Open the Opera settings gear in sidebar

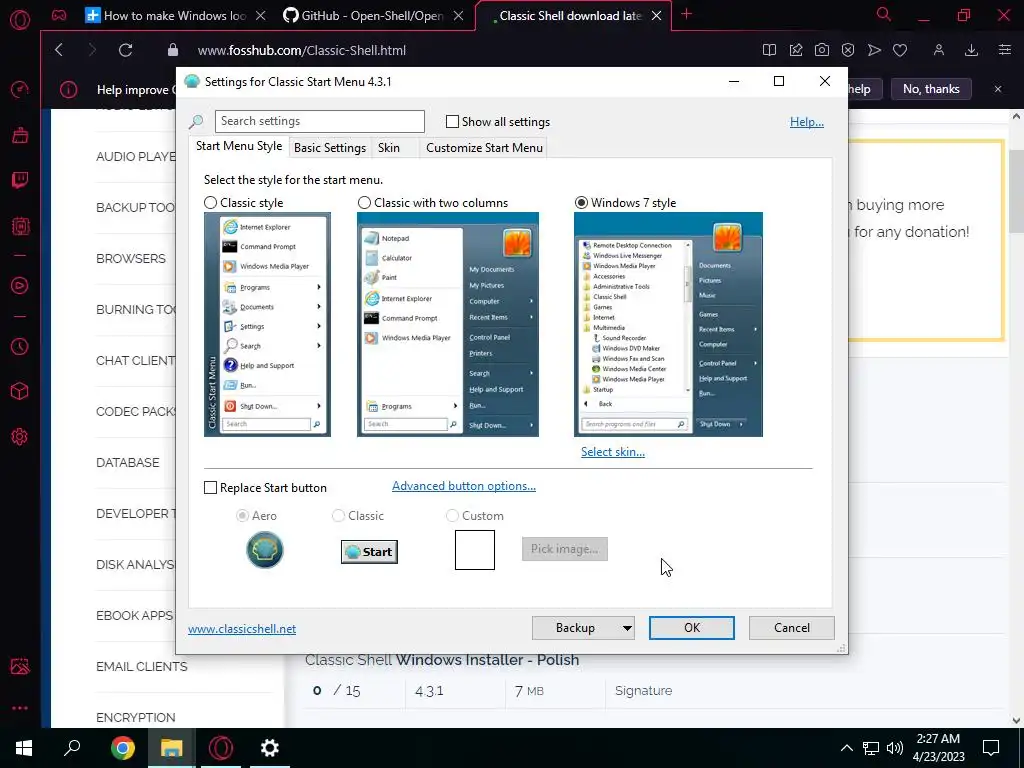point(20,437)
